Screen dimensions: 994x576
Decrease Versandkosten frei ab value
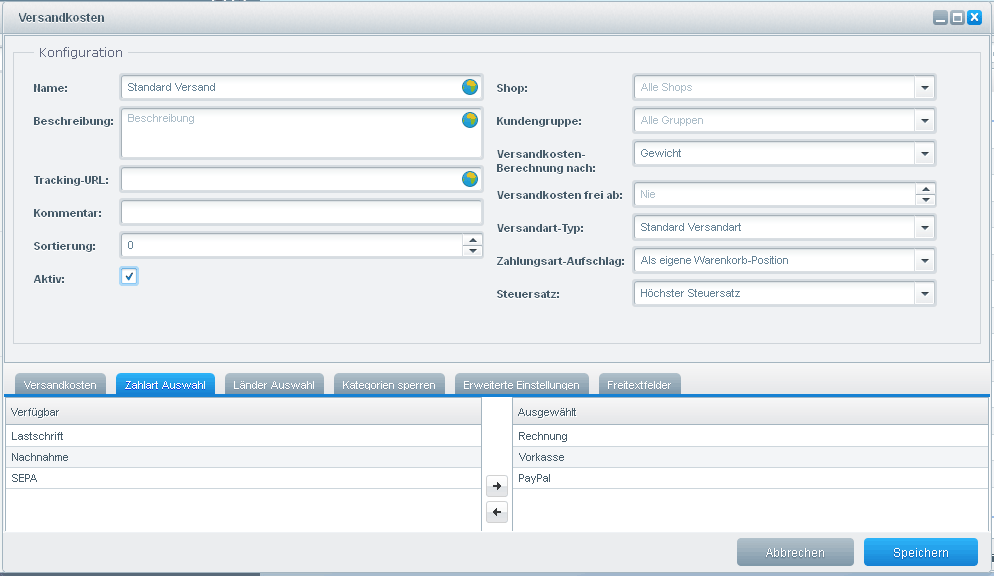[926, 200]
